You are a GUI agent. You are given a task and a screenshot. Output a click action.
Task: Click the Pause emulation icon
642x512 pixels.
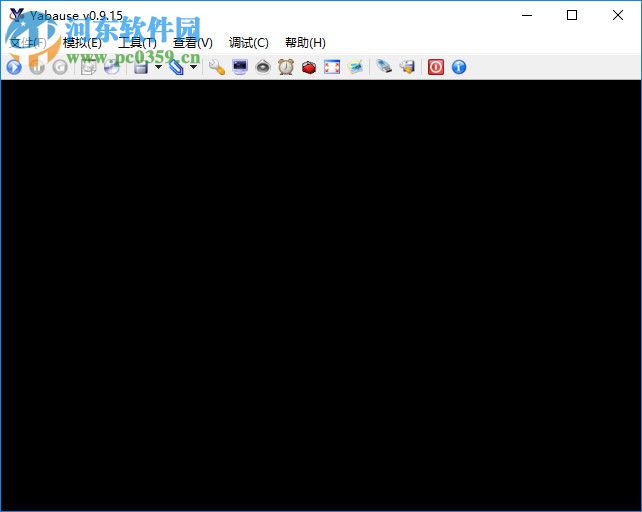(x=37, y=67)
